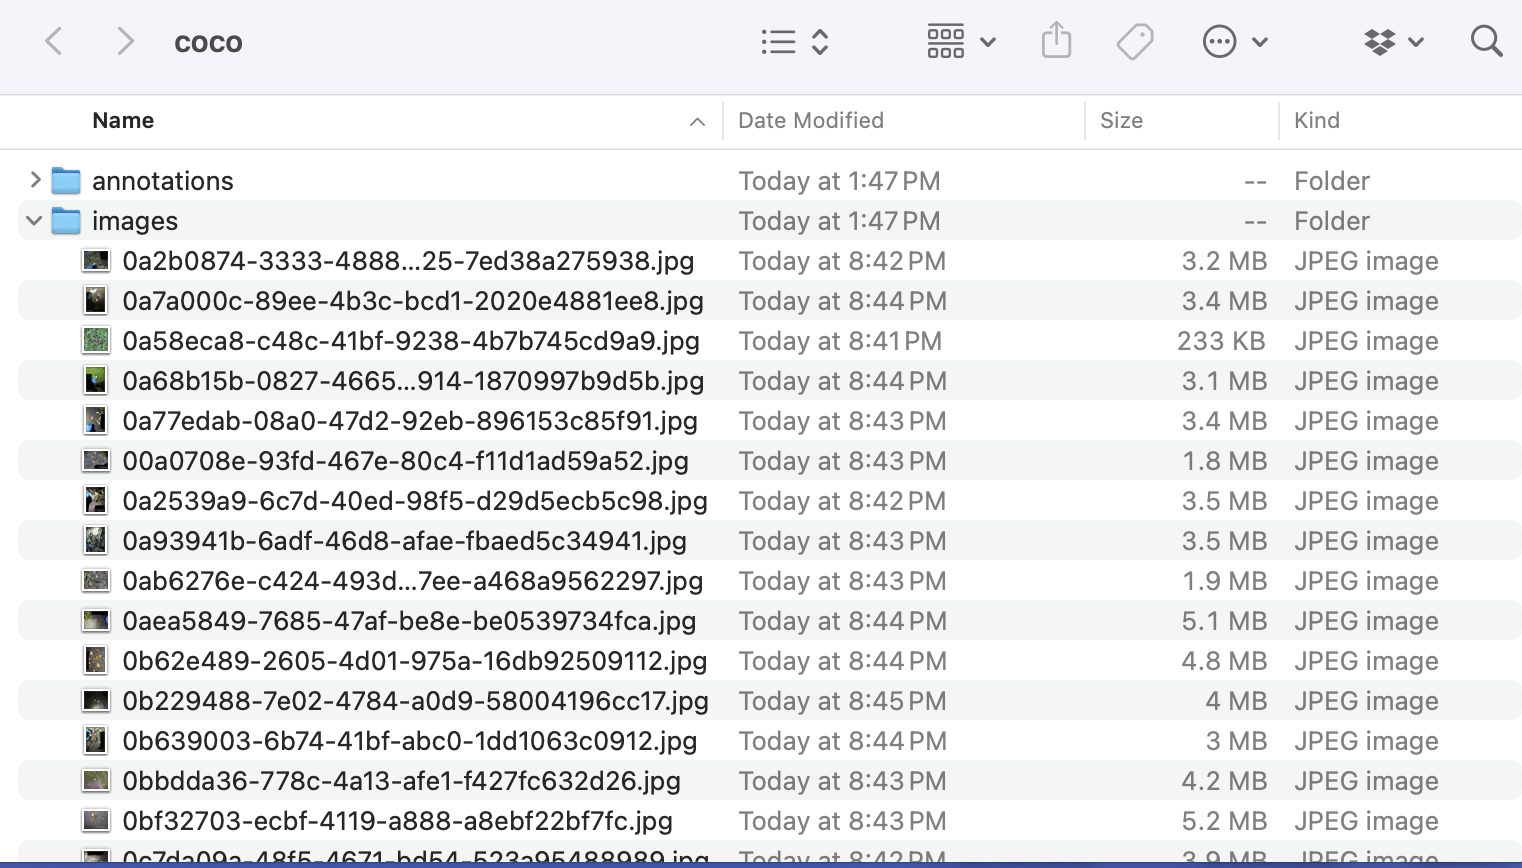
Task: Sort files by the Kind column
Action: 1316,121
